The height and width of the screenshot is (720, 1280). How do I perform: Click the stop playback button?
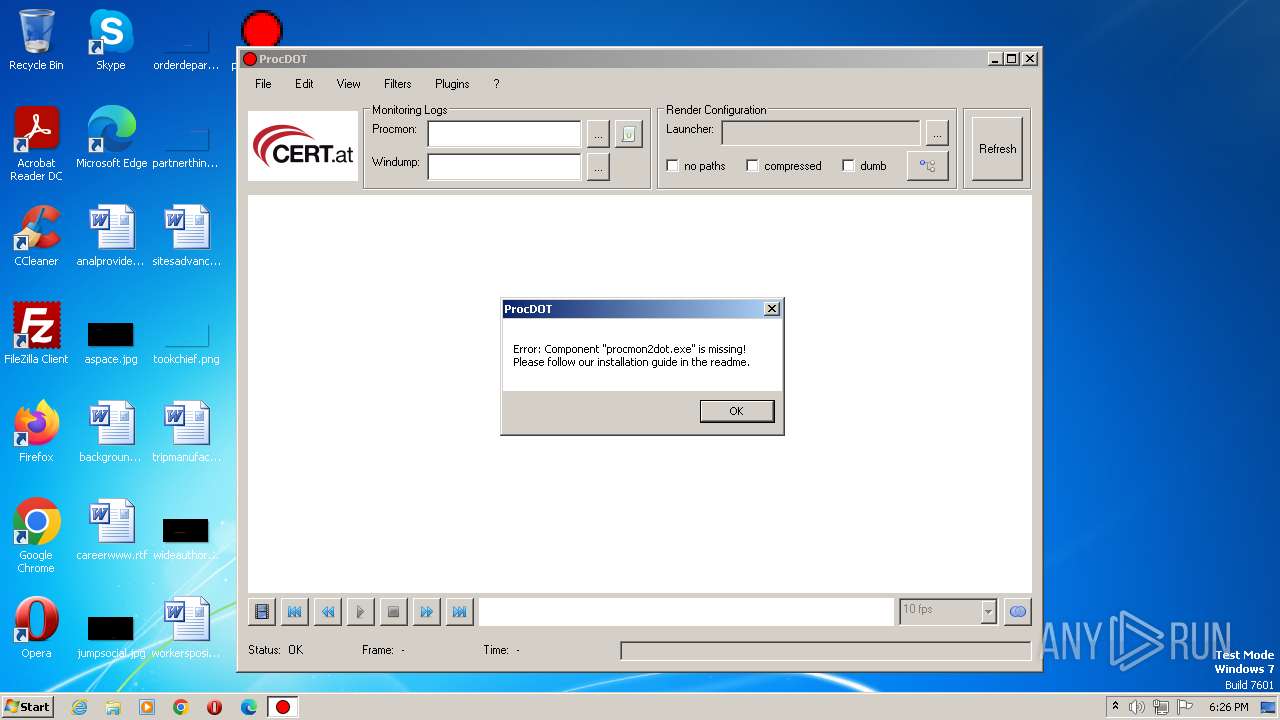394,611
